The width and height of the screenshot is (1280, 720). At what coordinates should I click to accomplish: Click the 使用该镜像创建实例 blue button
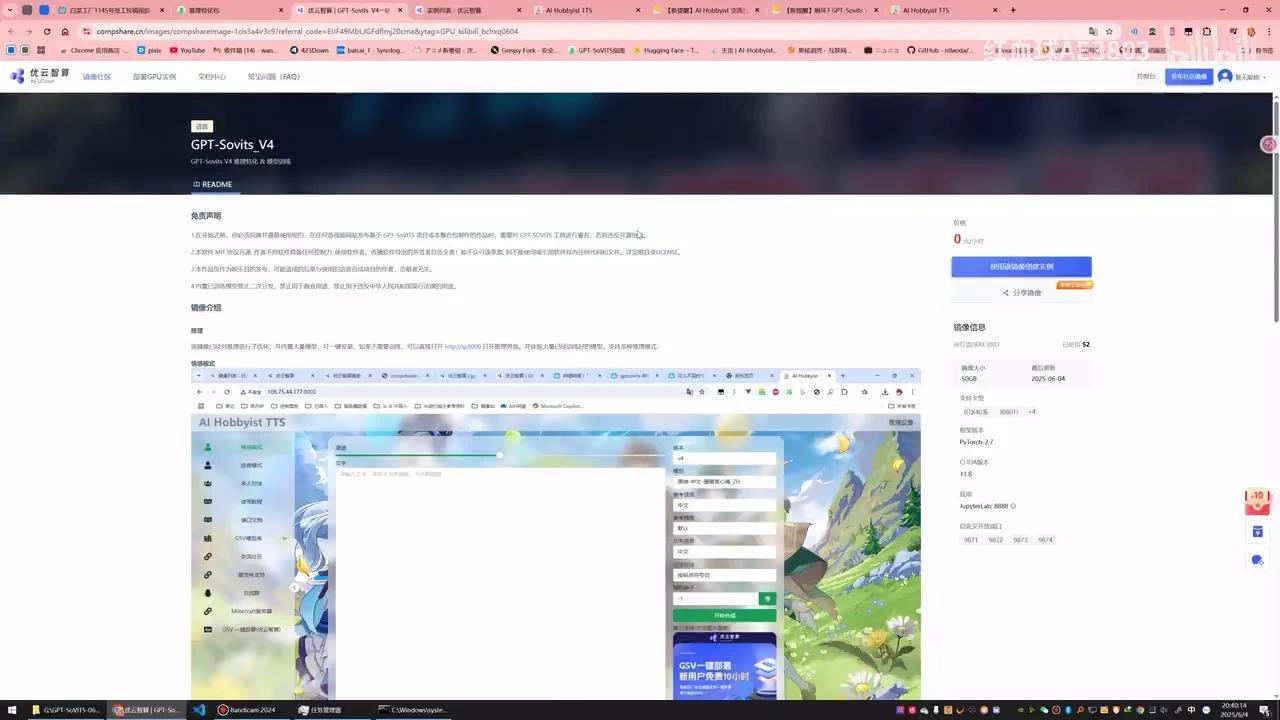click(x=1020, y=266)
